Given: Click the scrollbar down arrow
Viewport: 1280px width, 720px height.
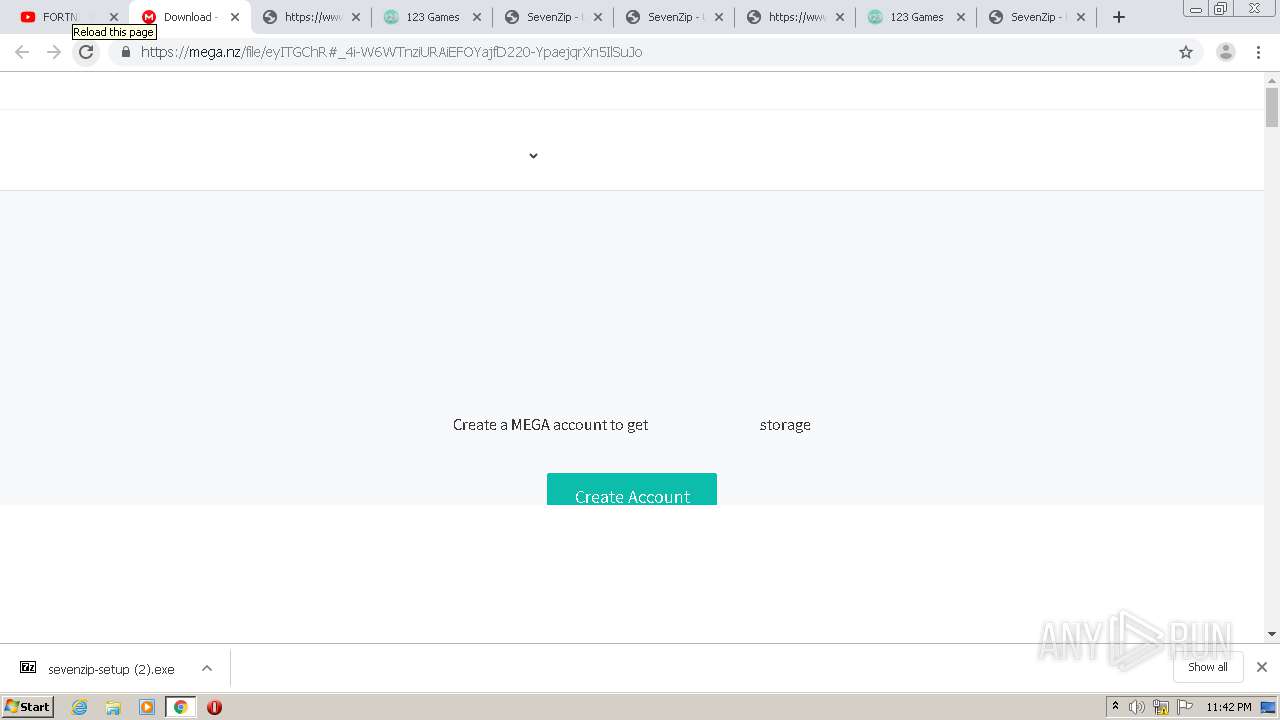Looking at the screenshot, I should point(1272,634).
